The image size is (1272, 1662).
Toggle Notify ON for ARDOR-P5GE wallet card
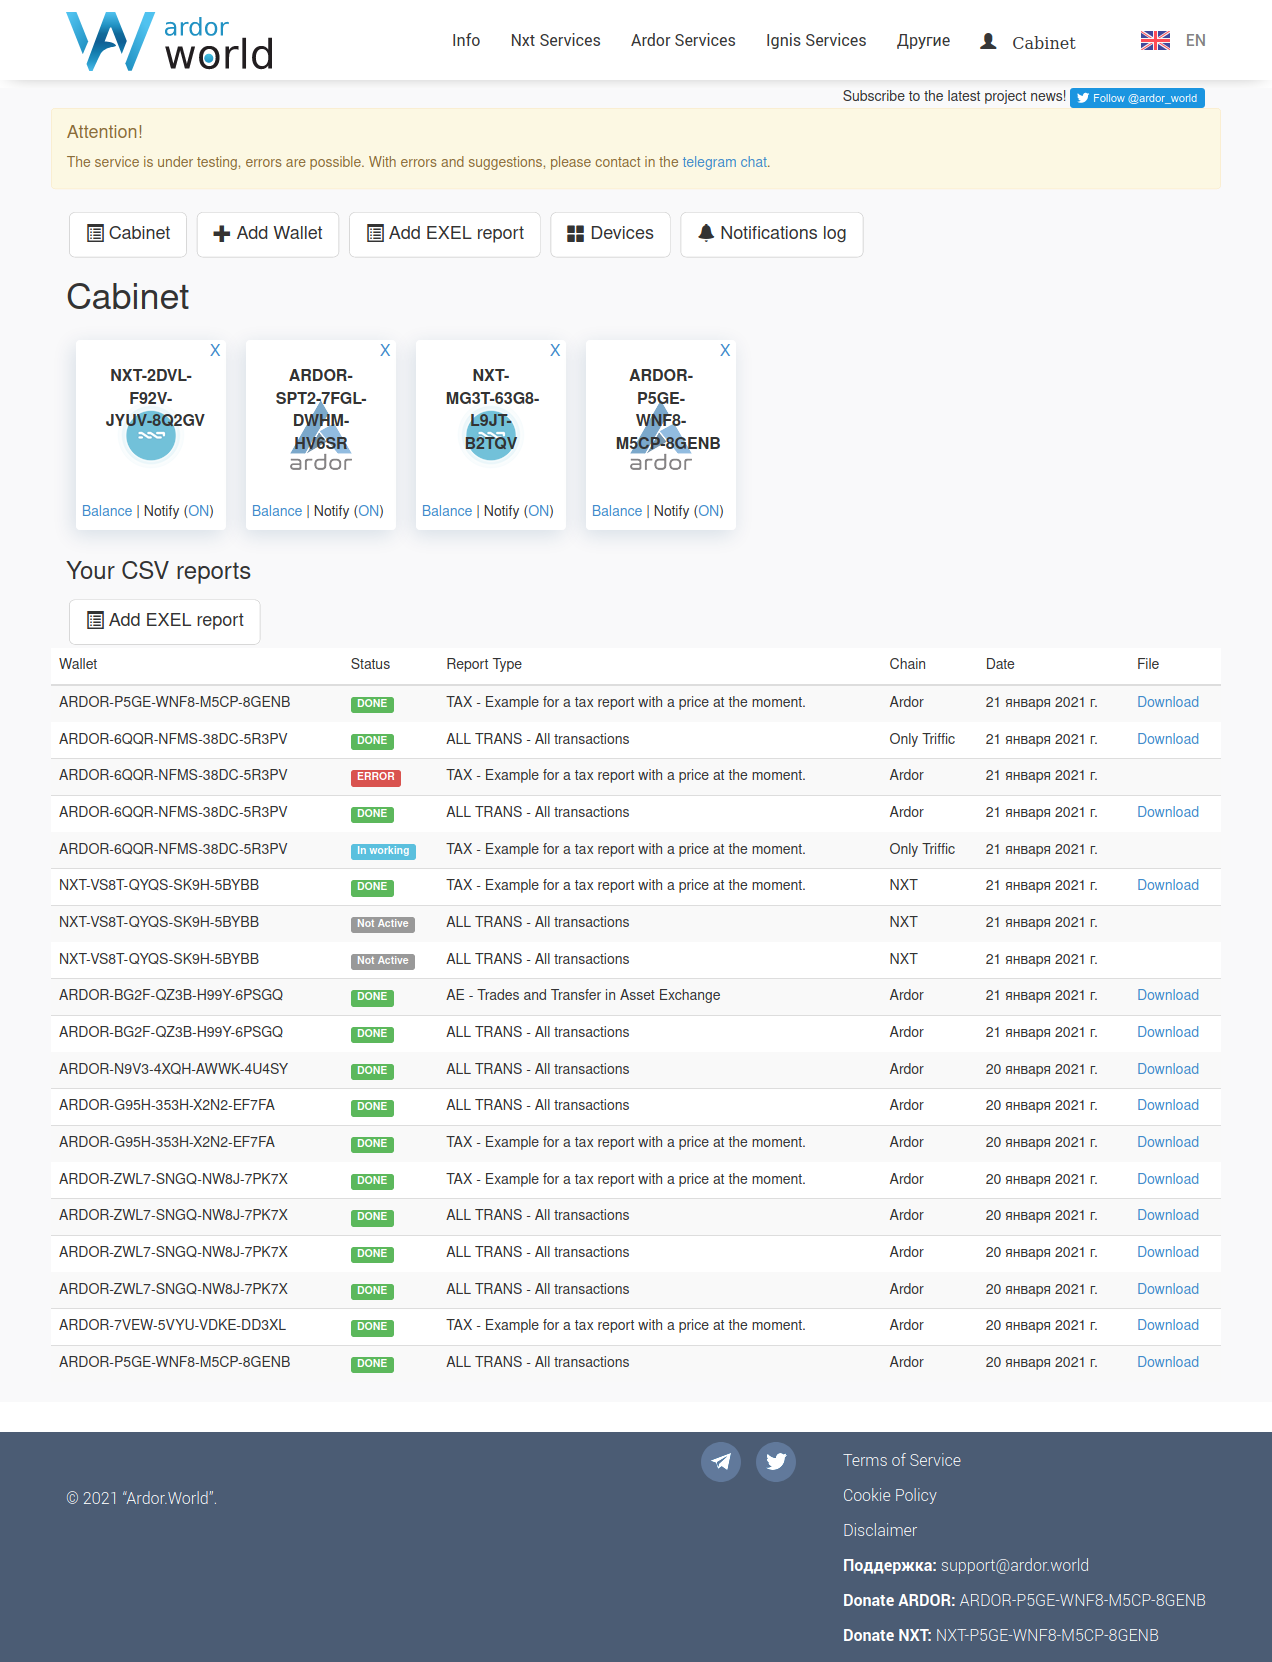(710, 511)
